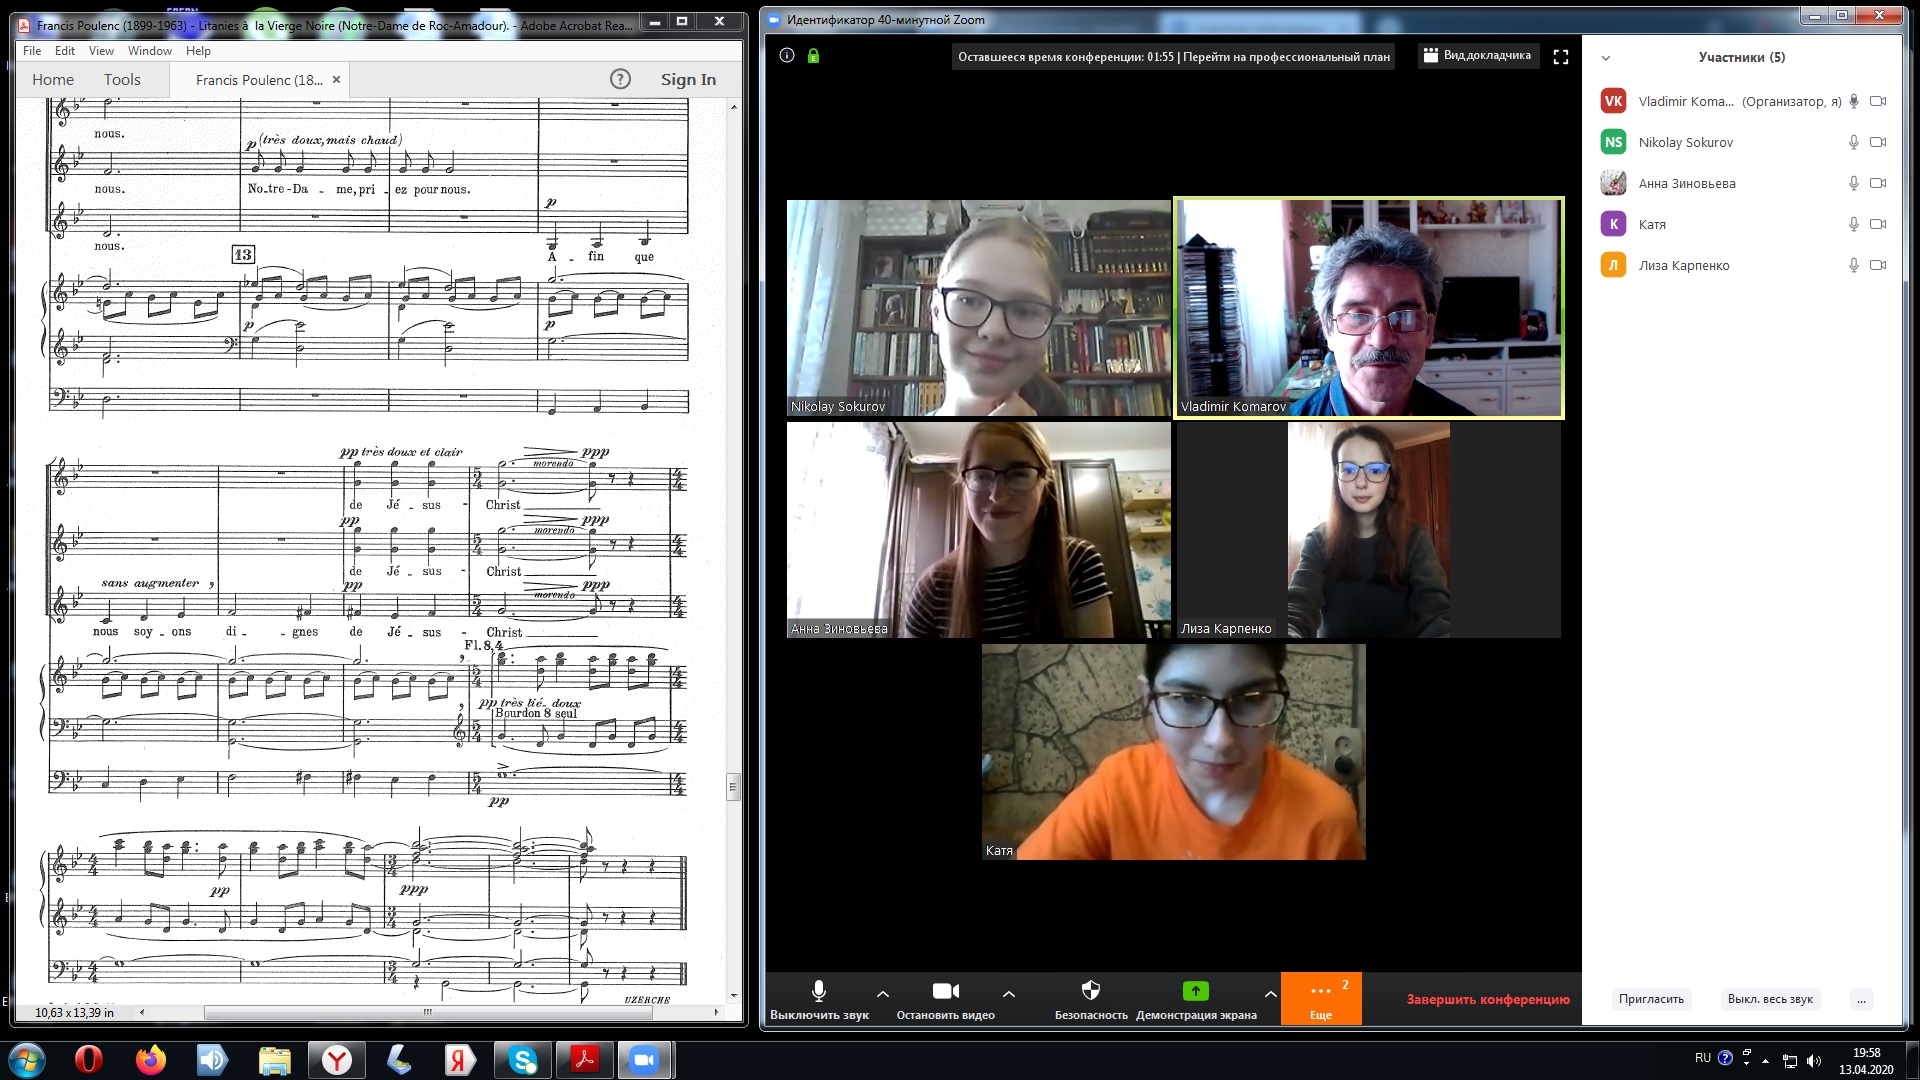The width and height of the screenshot is (1920, 1080).
Task: Click Выкл. весь звук mute all button
Action: click(x=1770, y=999)
